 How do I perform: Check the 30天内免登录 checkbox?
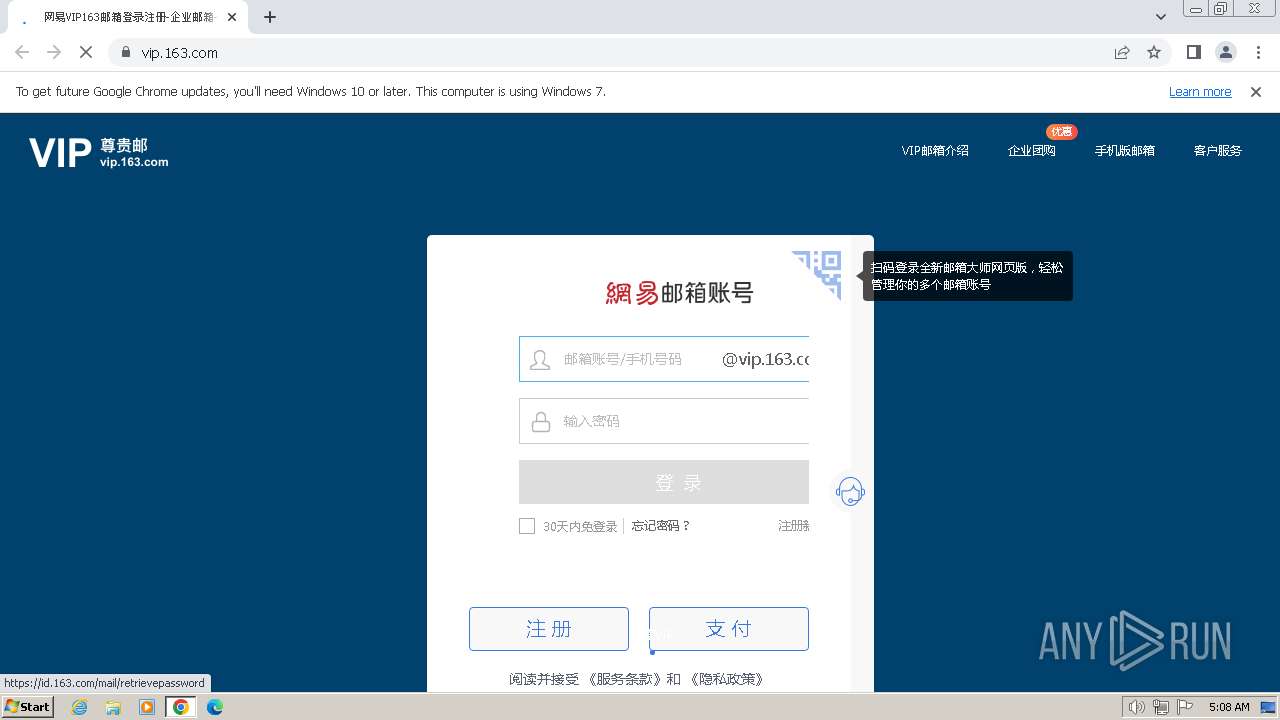[527, 526]
